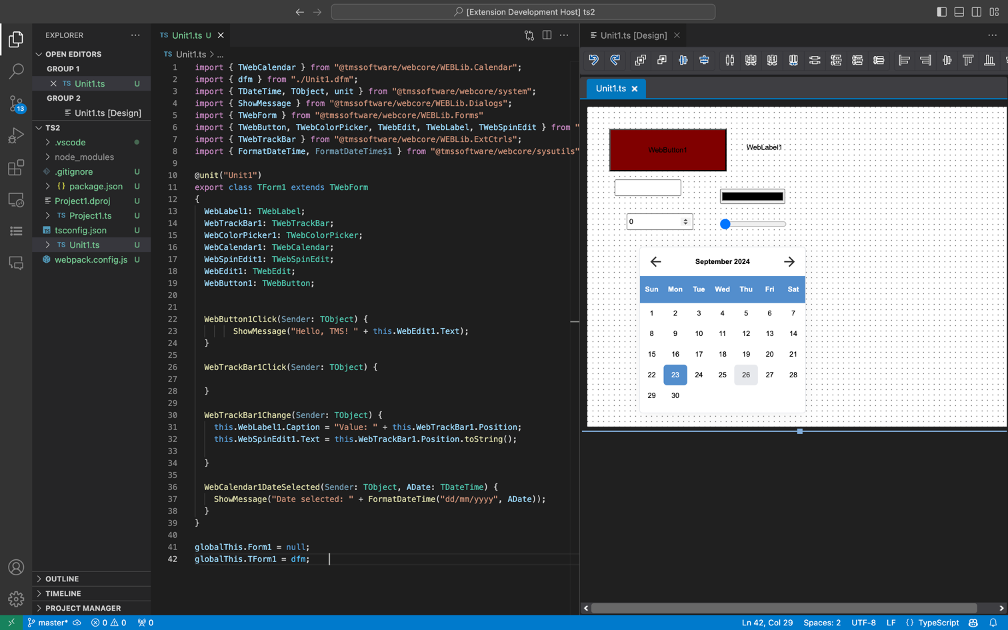Viewport: 1008px width, 630px height.
Task: Open tsconfig.json in the explorer
Action: pos(91,230)
